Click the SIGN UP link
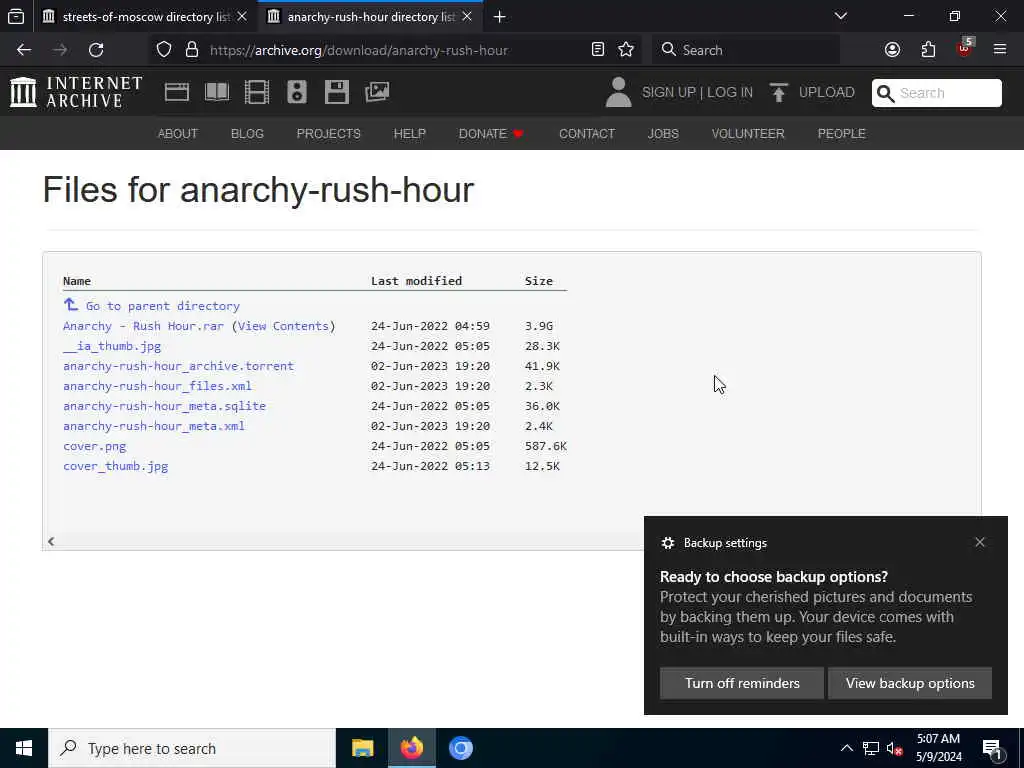This screenshot has width=1024, height=768. point(669,93)
